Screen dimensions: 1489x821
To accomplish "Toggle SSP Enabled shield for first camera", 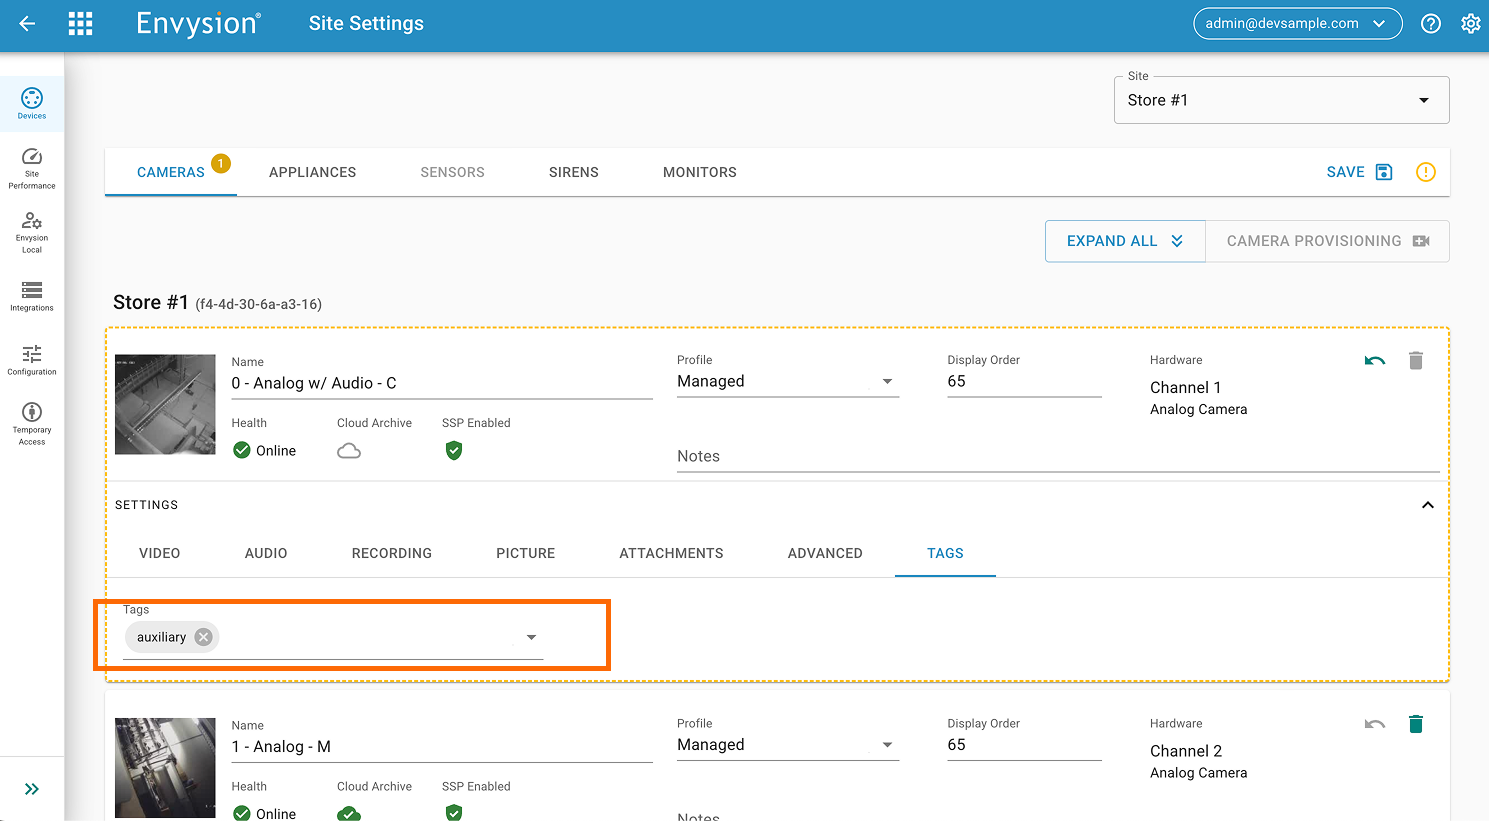I will pos(454,451).
